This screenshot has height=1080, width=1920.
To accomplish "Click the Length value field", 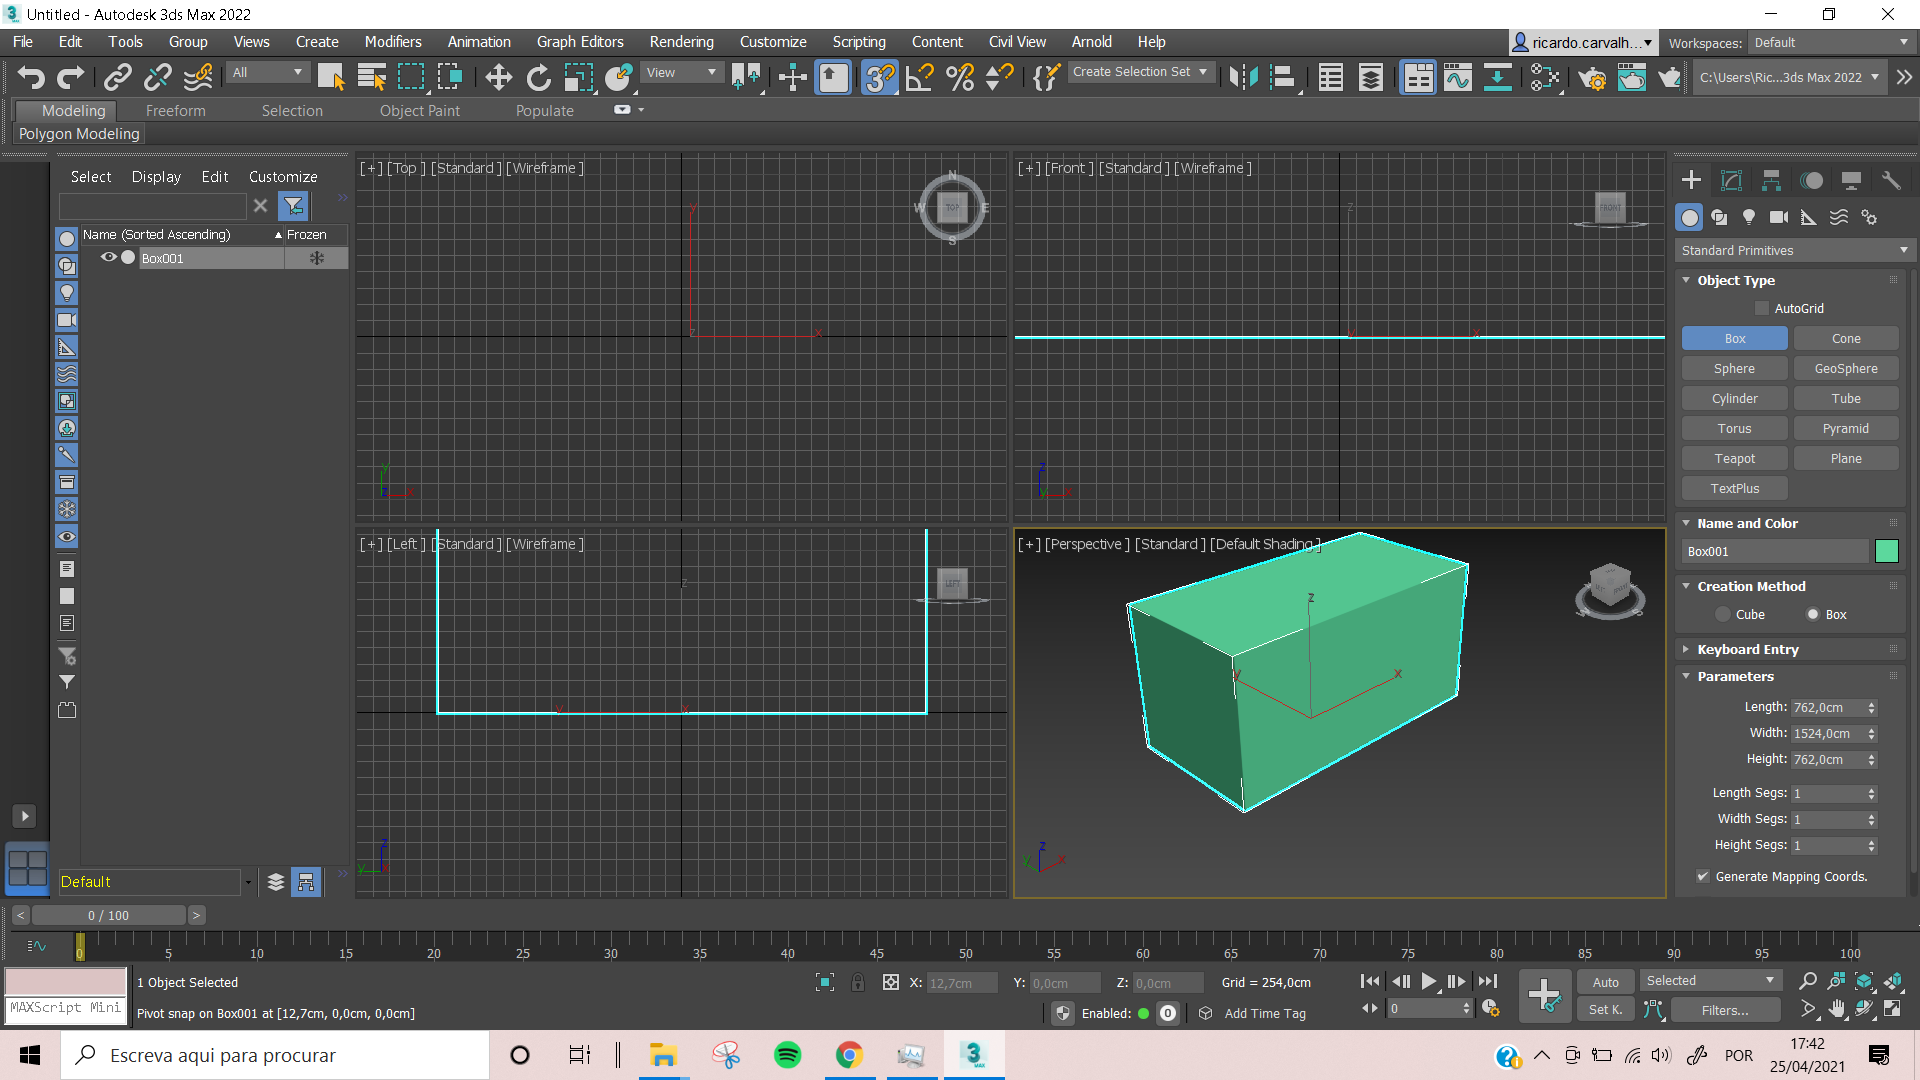I will click(1826, 708).
